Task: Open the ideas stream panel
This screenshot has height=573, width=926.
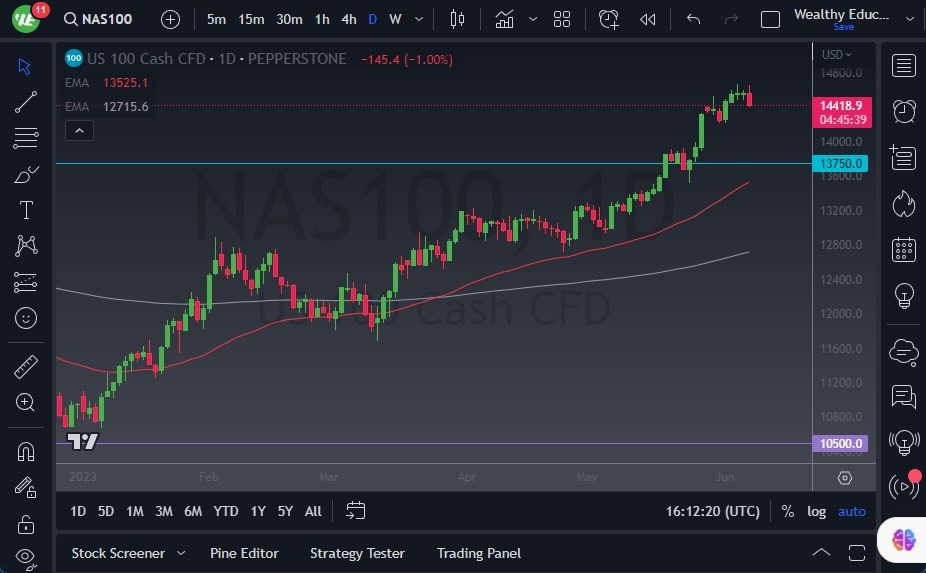Action: [904, 442]
